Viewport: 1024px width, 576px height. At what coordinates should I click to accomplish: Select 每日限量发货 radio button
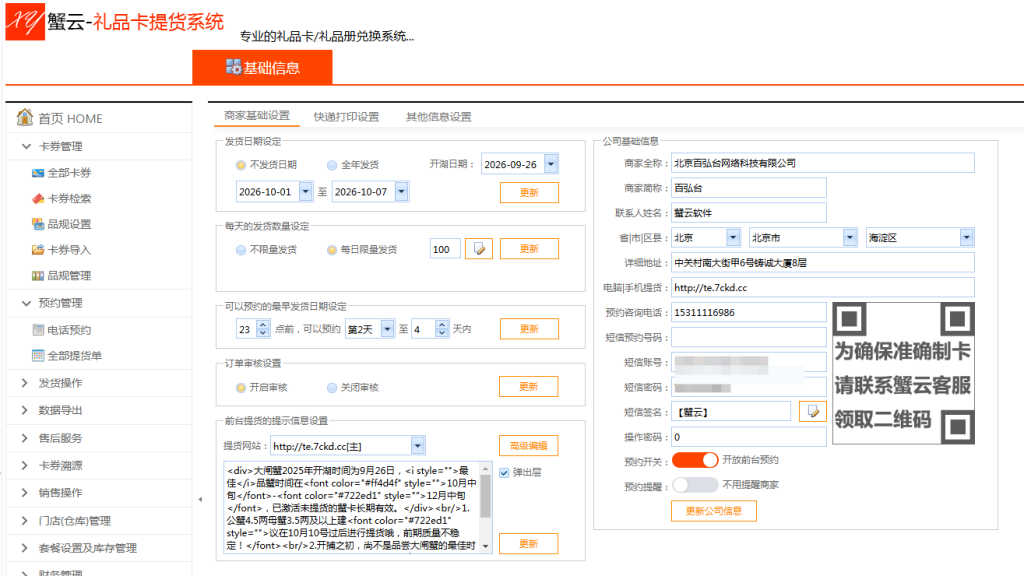point(332,249)
